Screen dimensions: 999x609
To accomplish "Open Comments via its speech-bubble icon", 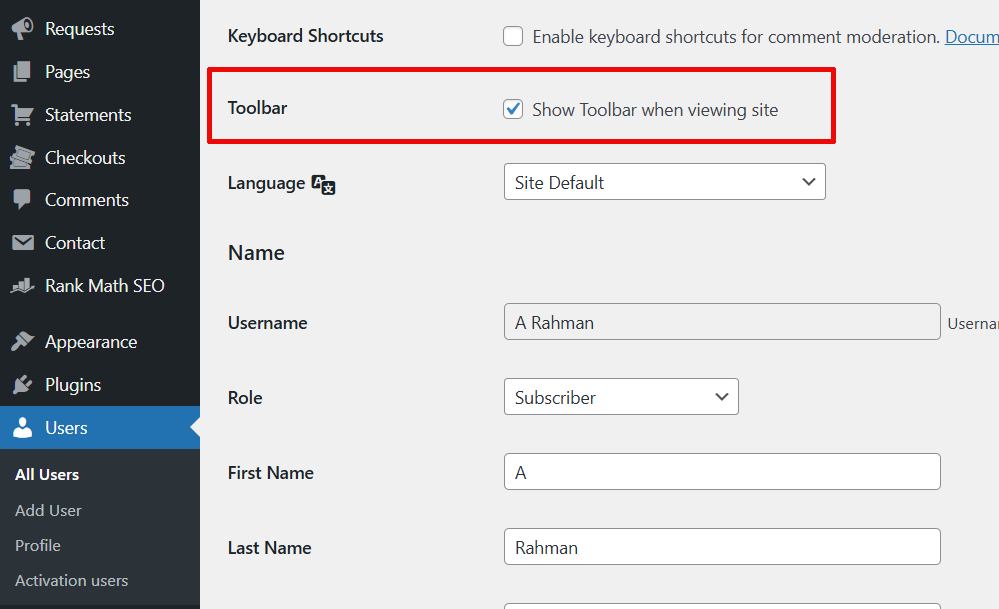I will pyautogui.click(x=22, y=199).
